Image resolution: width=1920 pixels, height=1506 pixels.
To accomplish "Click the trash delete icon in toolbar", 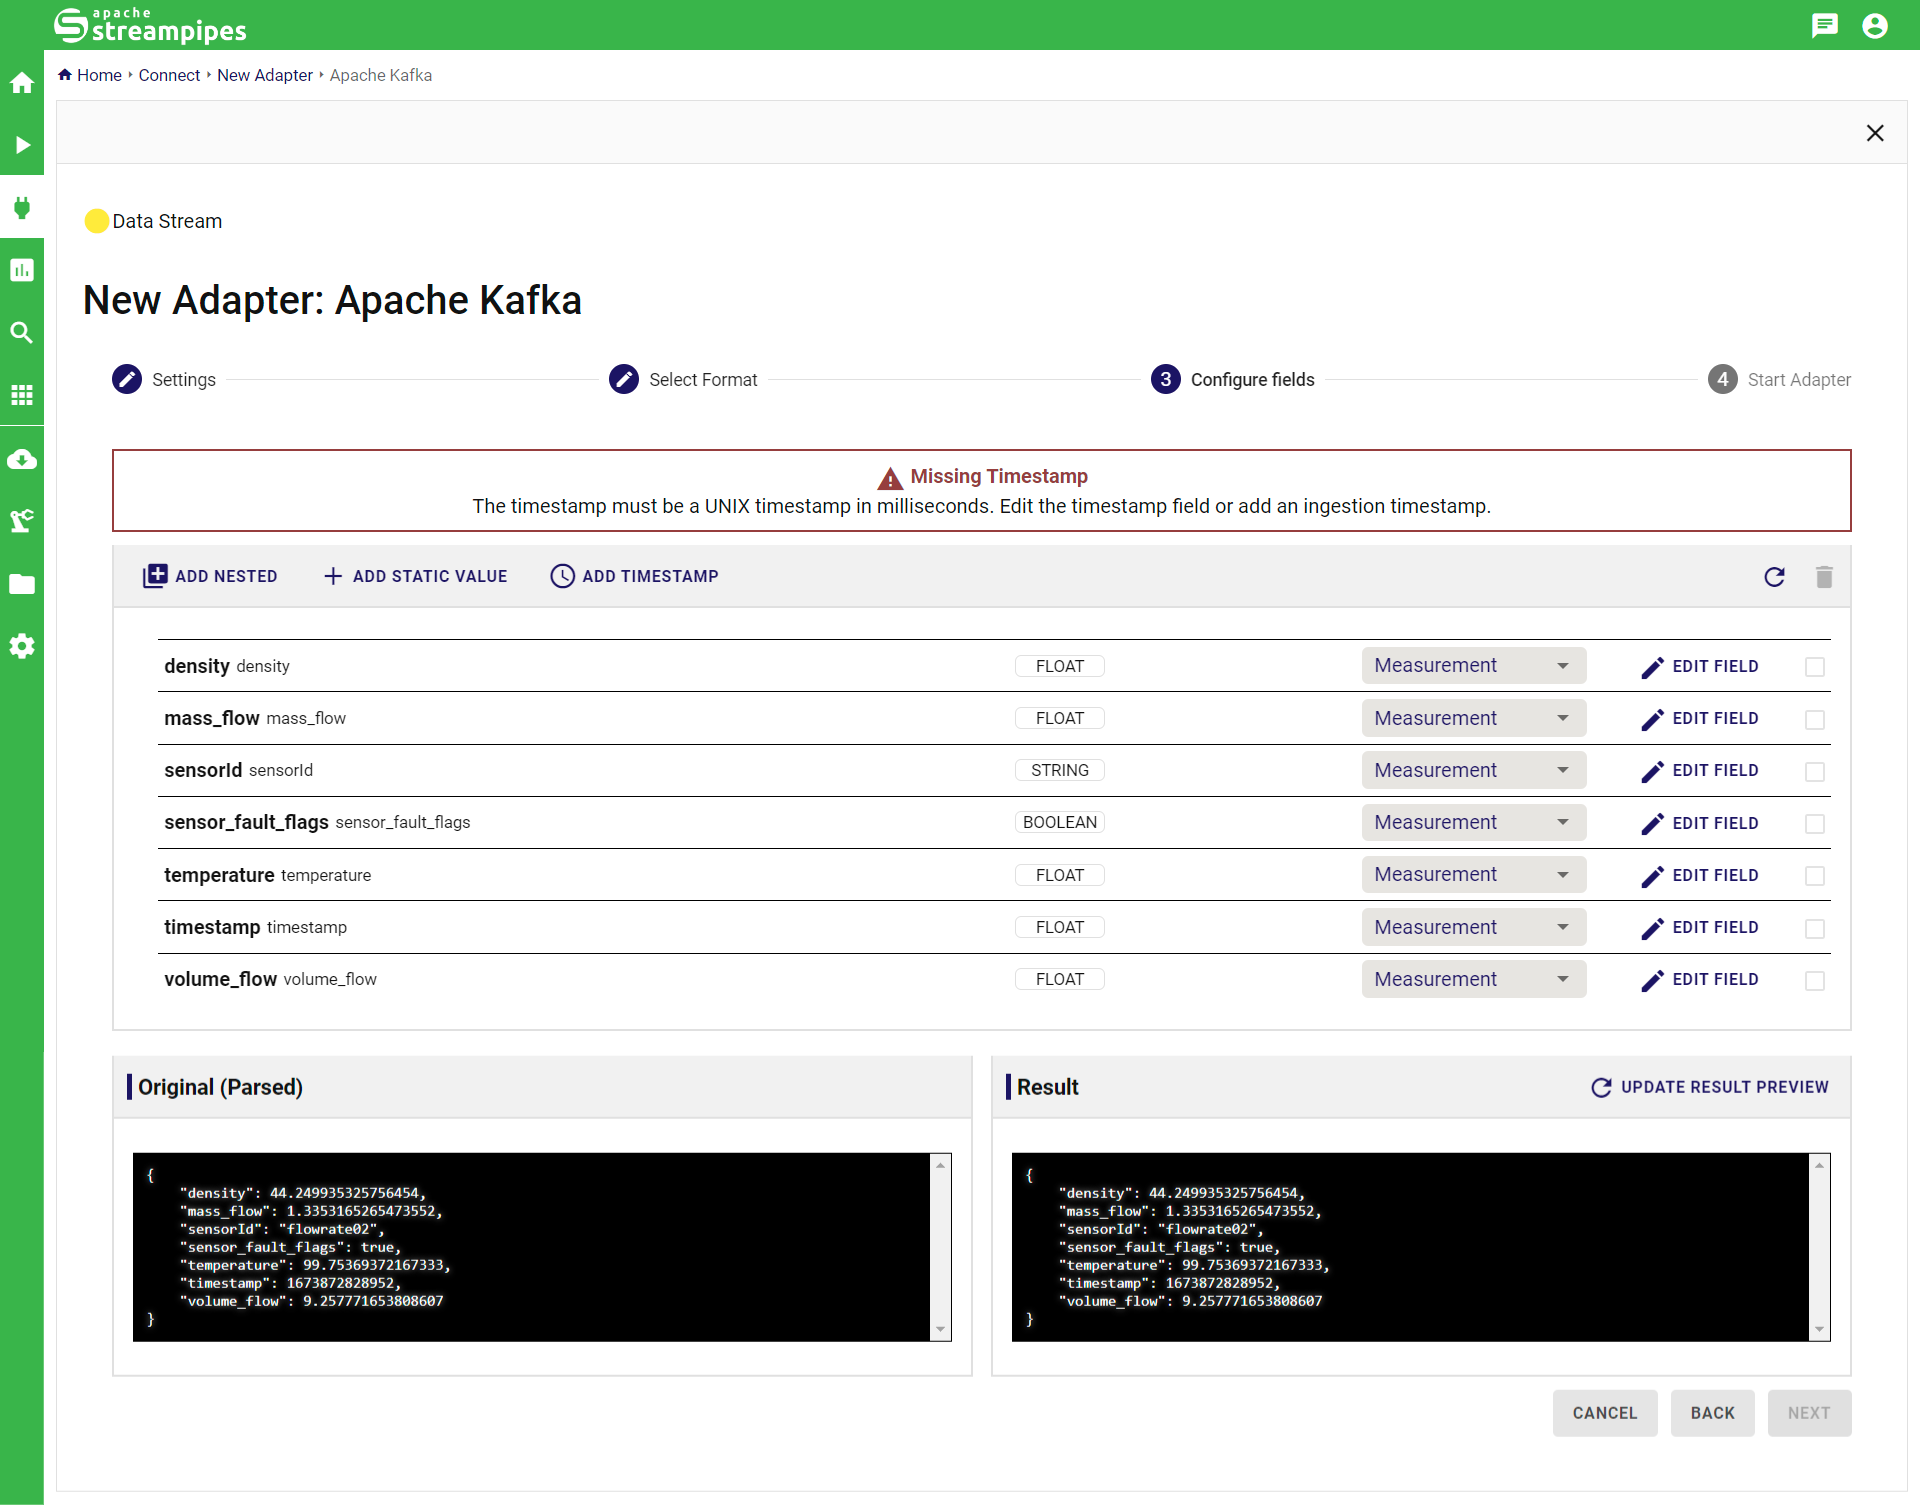I will point(1824,577).
